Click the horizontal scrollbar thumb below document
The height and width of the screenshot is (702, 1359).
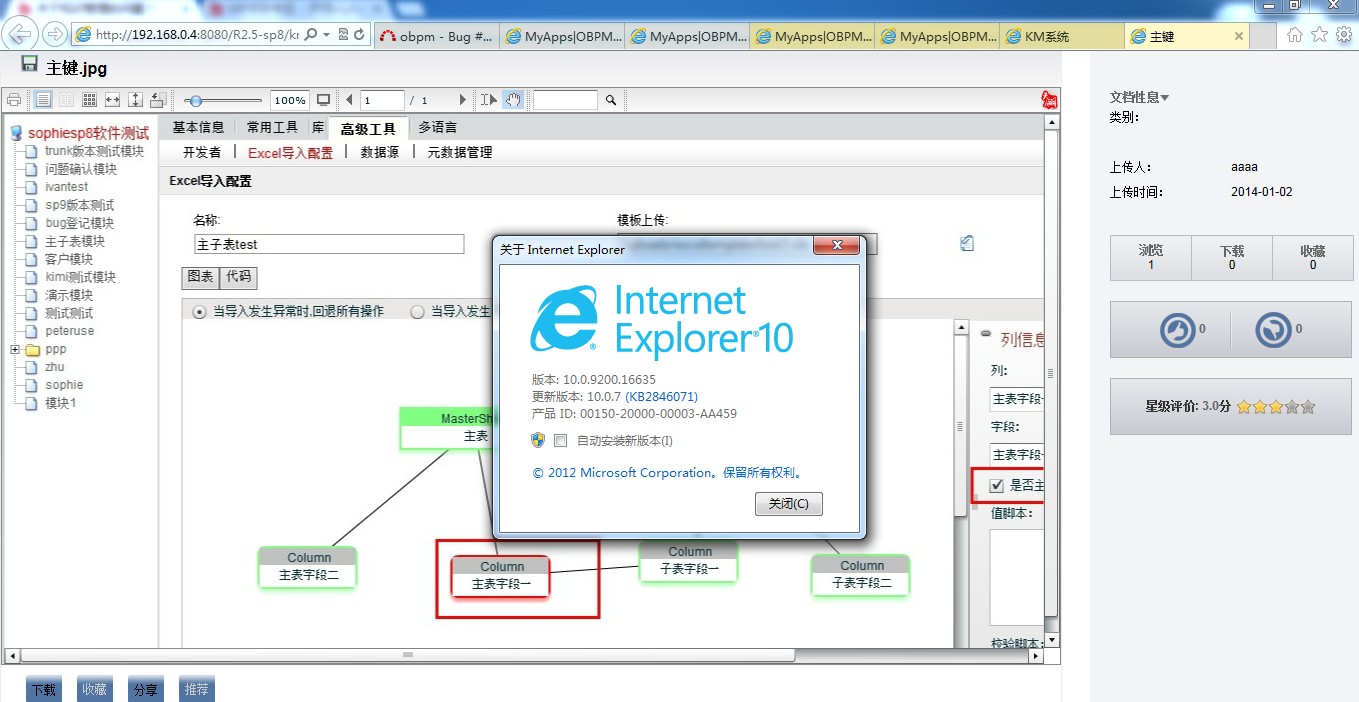pos(407,655)
